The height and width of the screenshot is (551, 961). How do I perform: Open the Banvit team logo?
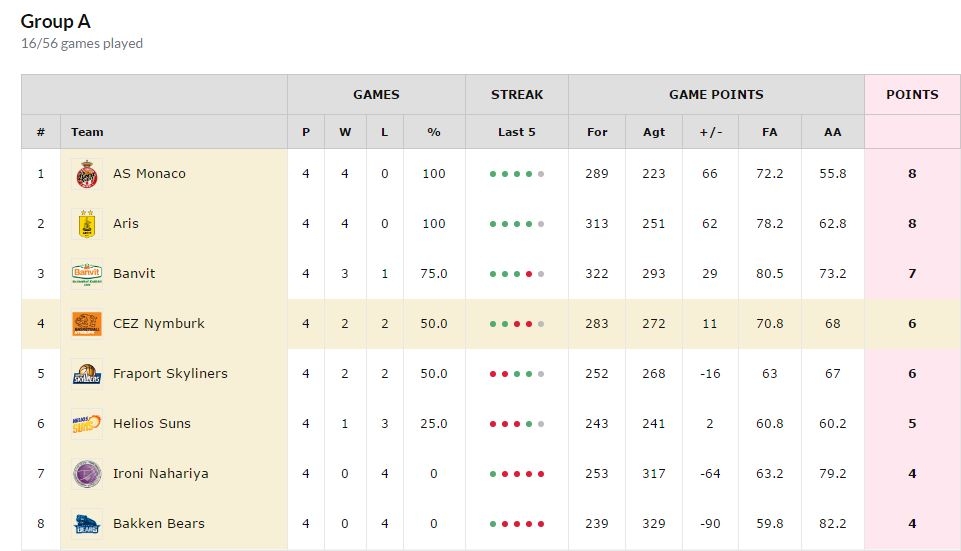pos(86,274)
